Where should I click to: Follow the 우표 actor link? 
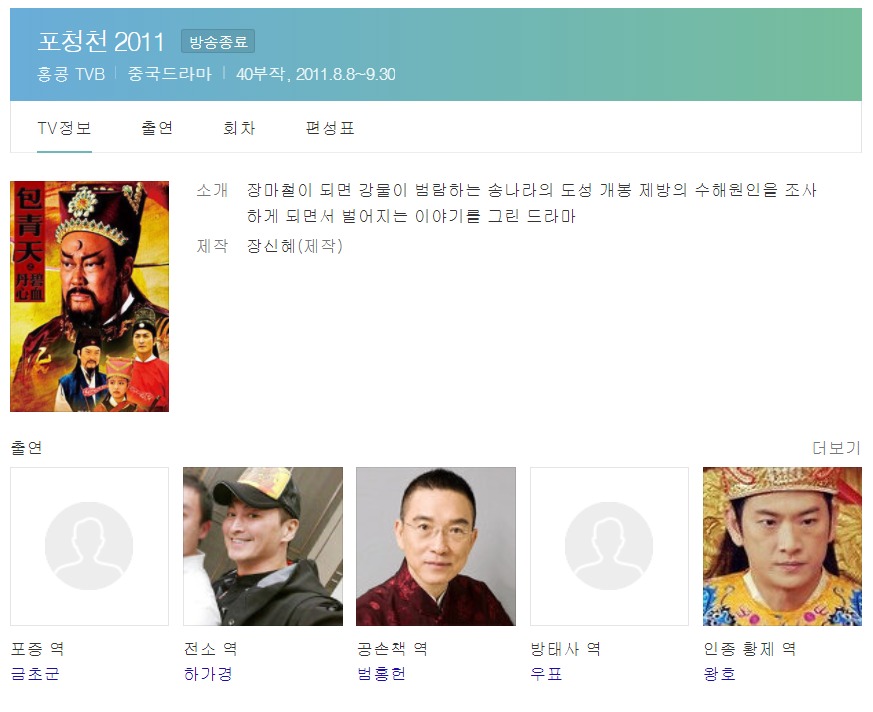click(546, 674)
